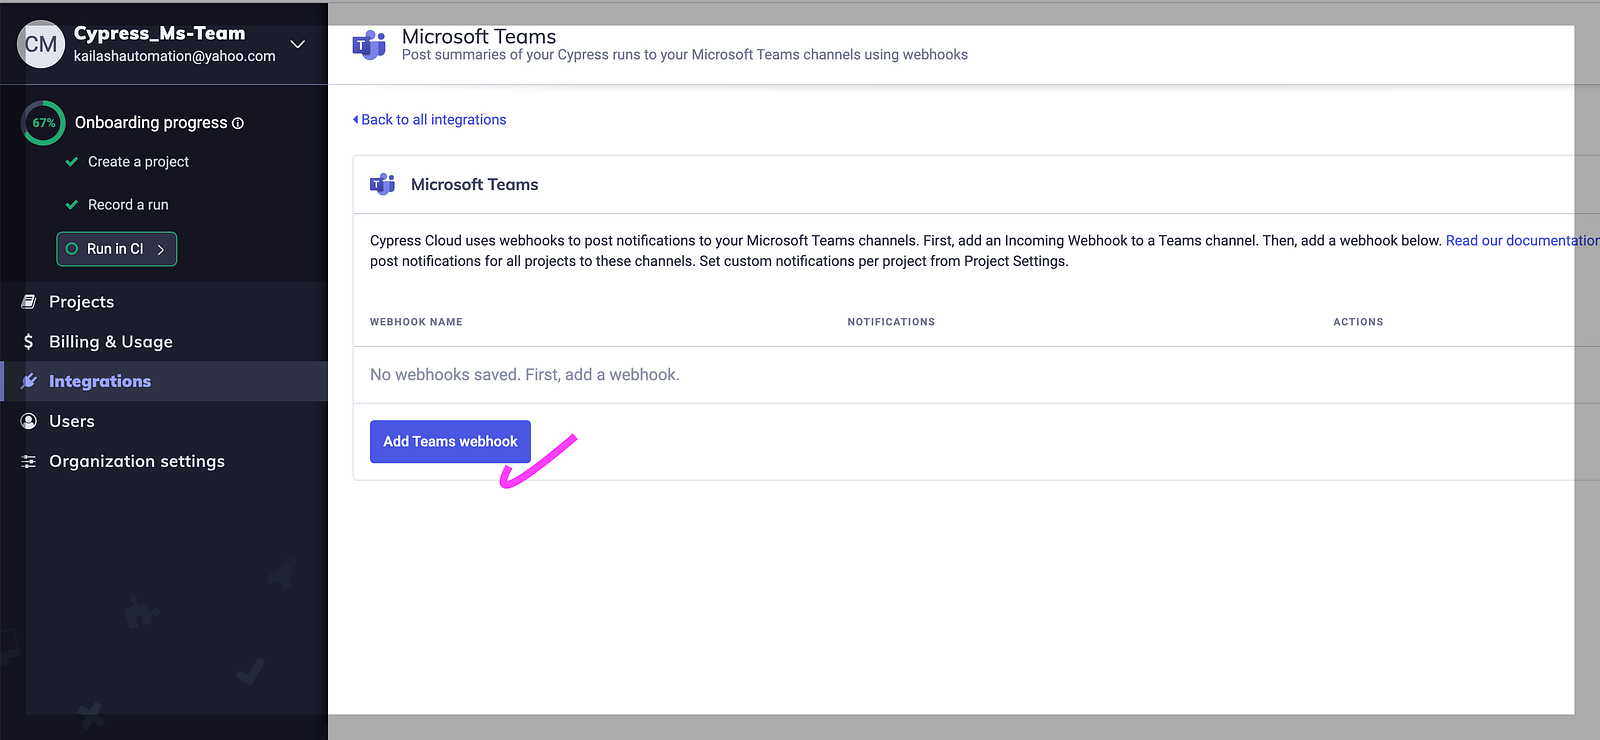Click the Projects book icon
Screen dimensions: 1600x740
point(29,302)
